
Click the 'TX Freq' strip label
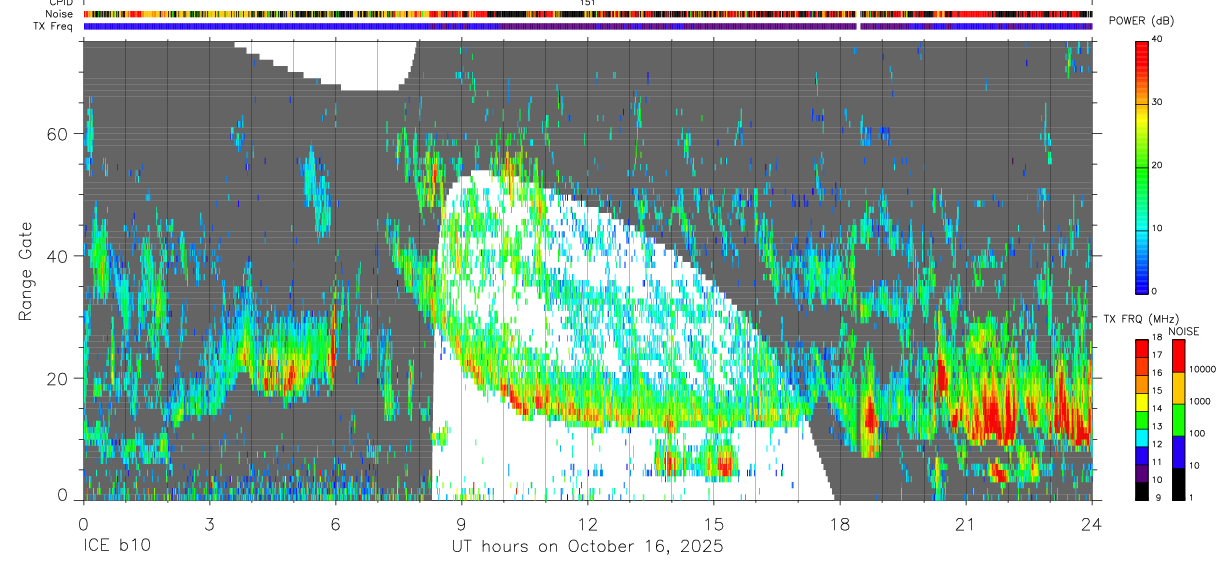pyautogui.click(x=54, y=26)
